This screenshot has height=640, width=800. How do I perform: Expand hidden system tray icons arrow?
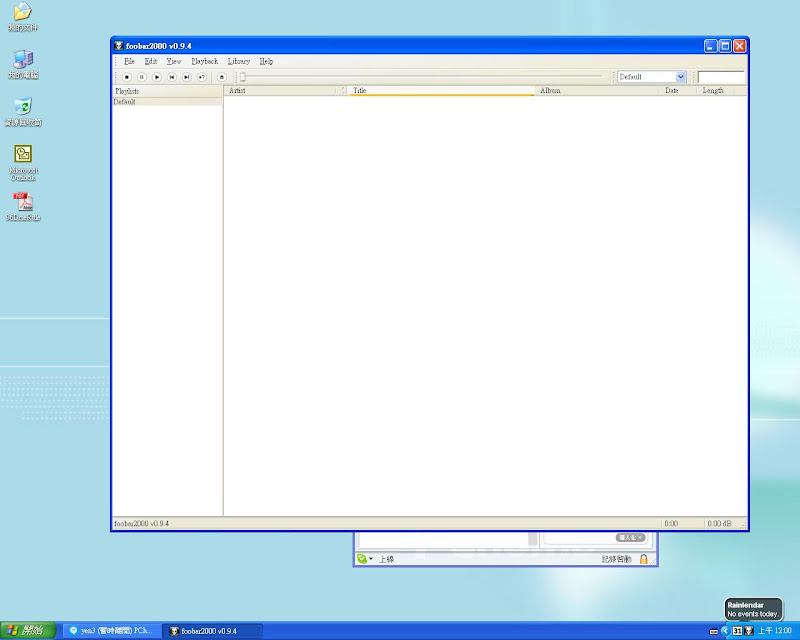coord(725,631)
